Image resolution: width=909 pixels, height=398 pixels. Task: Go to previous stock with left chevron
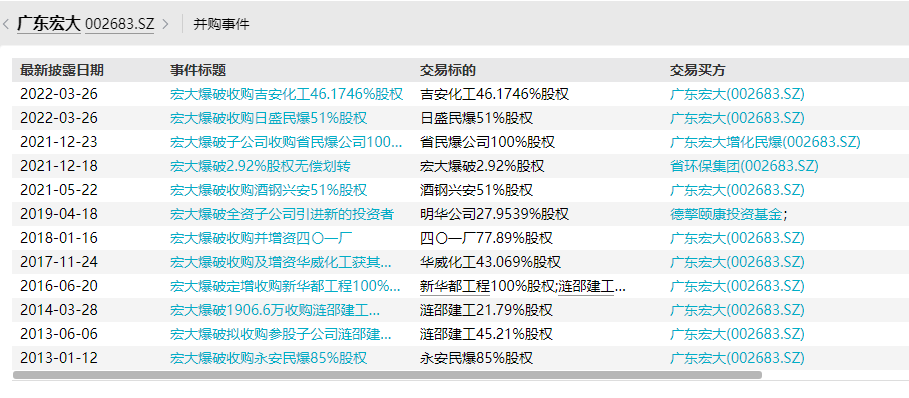tap(6, 25)
